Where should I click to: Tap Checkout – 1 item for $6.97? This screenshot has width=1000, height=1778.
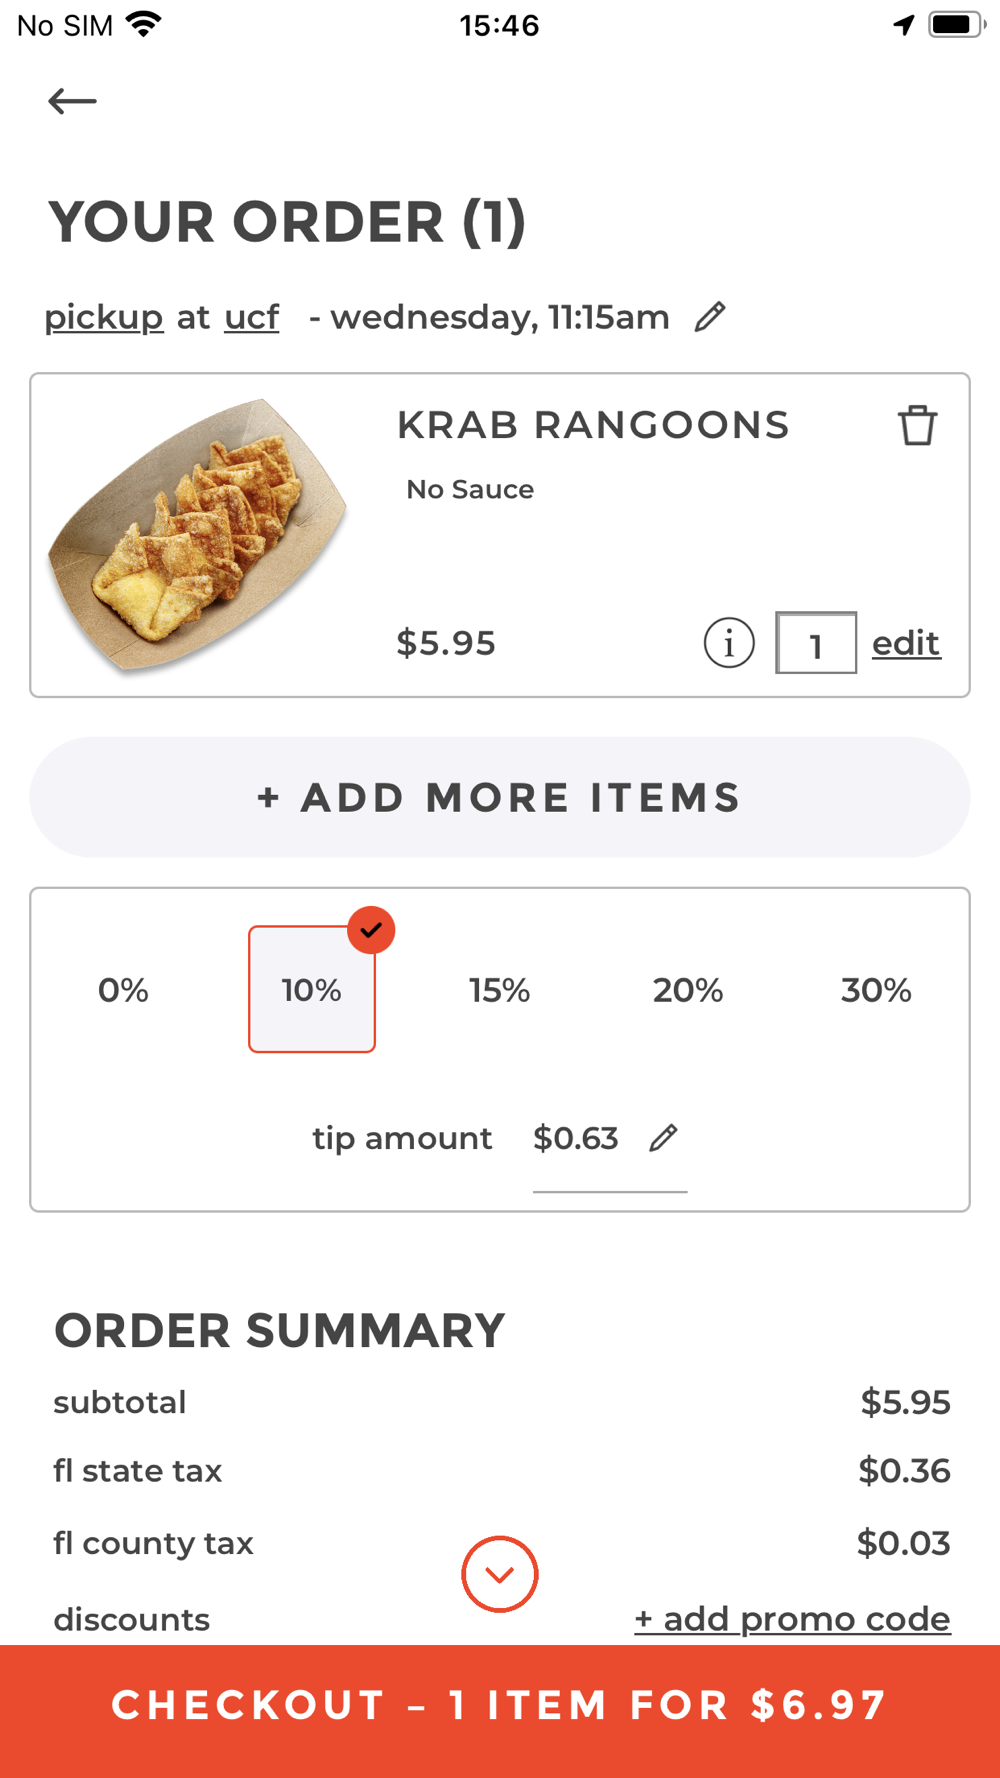[500, 1706]
